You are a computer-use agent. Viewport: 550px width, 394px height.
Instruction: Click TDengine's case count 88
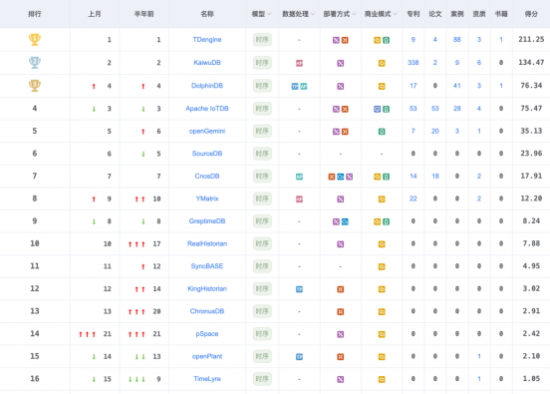tap(457, 40)
